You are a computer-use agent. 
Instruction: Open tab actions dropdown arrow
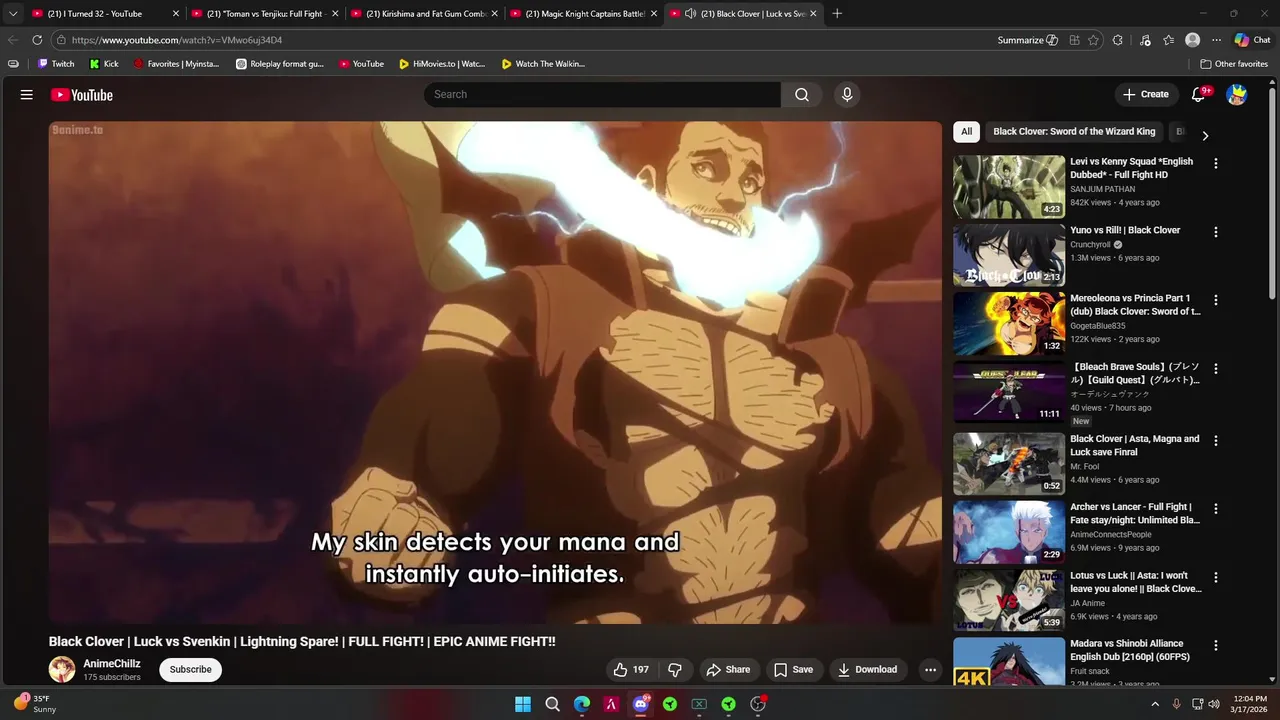[x=13, y=14]
